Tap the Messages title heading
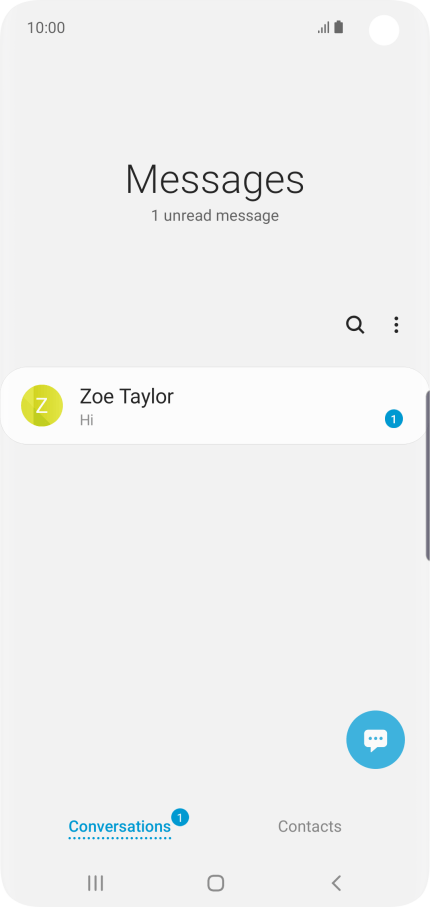This screenshot has height=907, width=430. [x=215, y=179]
